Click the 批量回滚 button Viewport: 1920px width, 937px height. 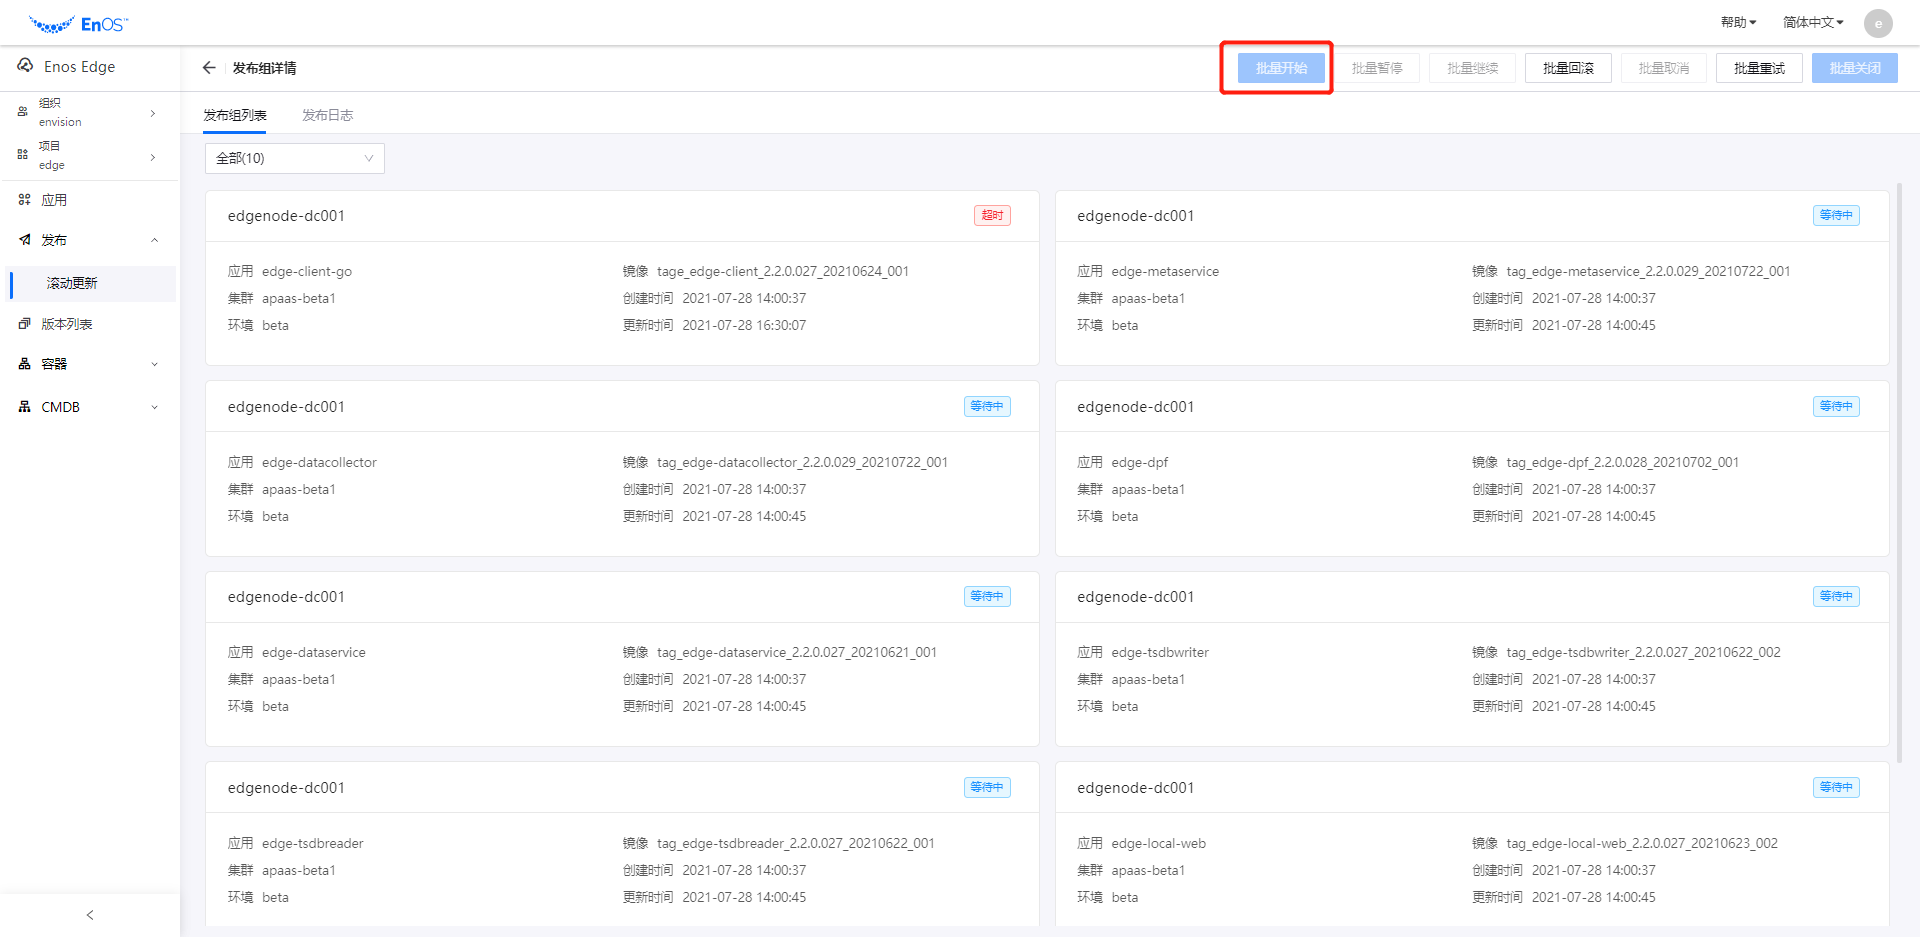1567,67
